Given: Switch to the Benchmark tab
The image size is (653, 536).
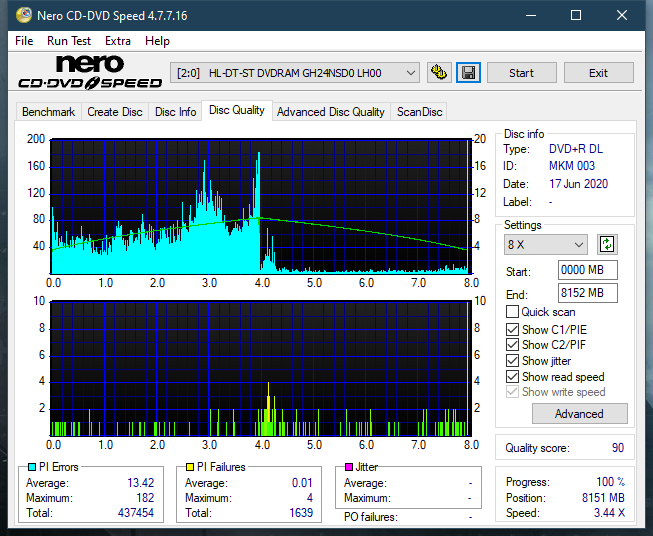Looking at the screenshot, I should [x=48, y=112].
